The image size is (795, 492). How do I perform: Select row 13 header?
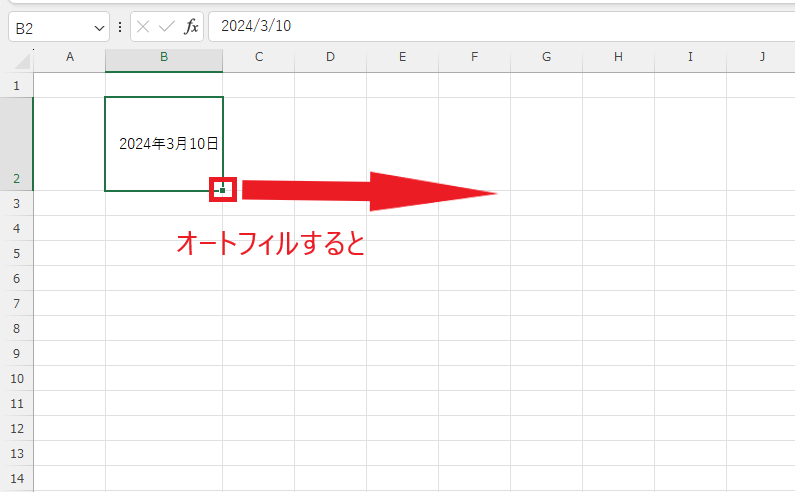click(17, 453)
